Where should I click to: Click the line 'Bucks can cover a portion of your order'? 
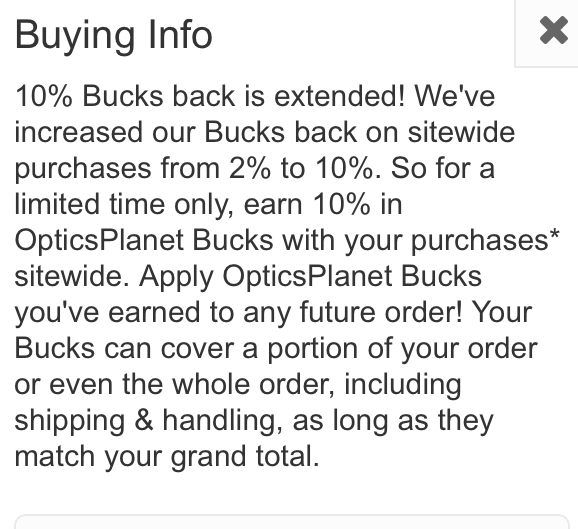[276, 349]
